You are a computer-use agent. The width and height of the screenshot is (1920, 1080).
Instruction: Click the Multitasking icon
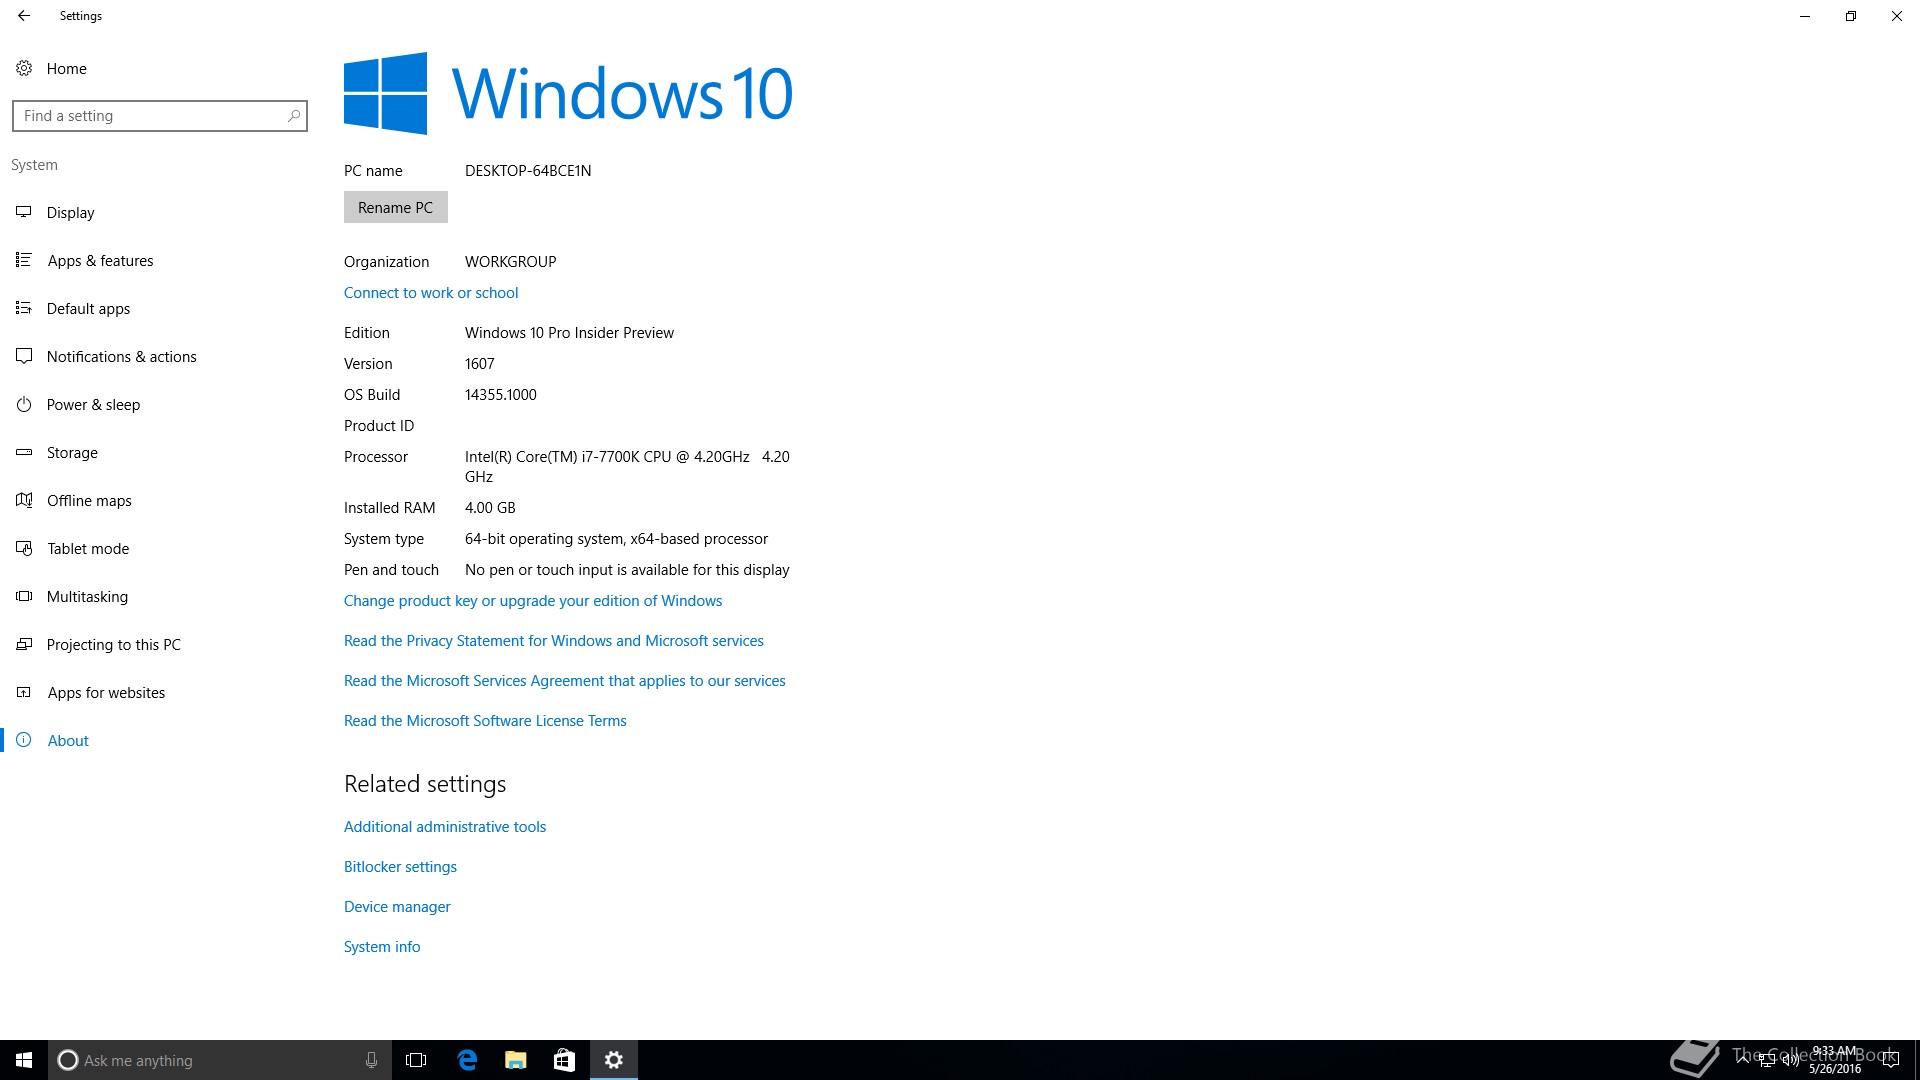click(24, 596)
